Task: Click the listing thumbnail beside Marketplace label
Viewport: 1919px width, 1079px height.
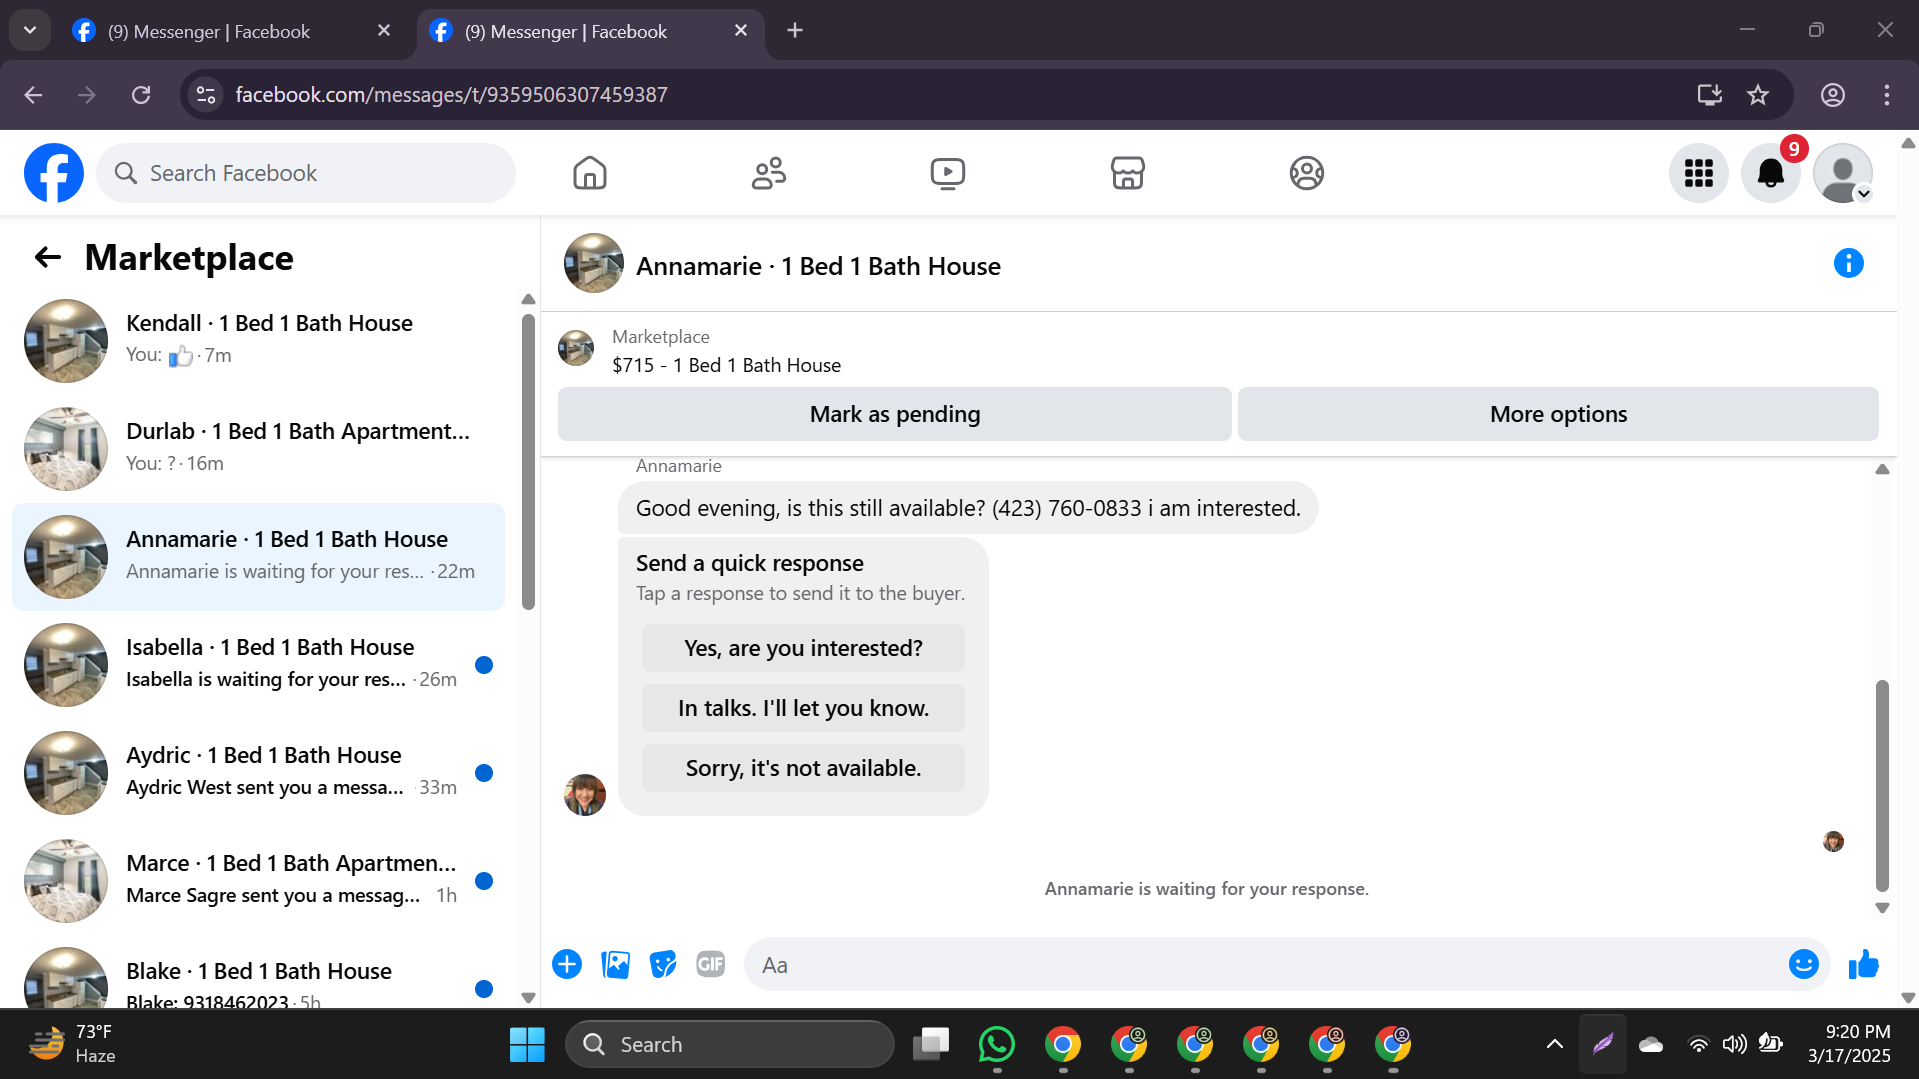Action: [x=576, y=349]
